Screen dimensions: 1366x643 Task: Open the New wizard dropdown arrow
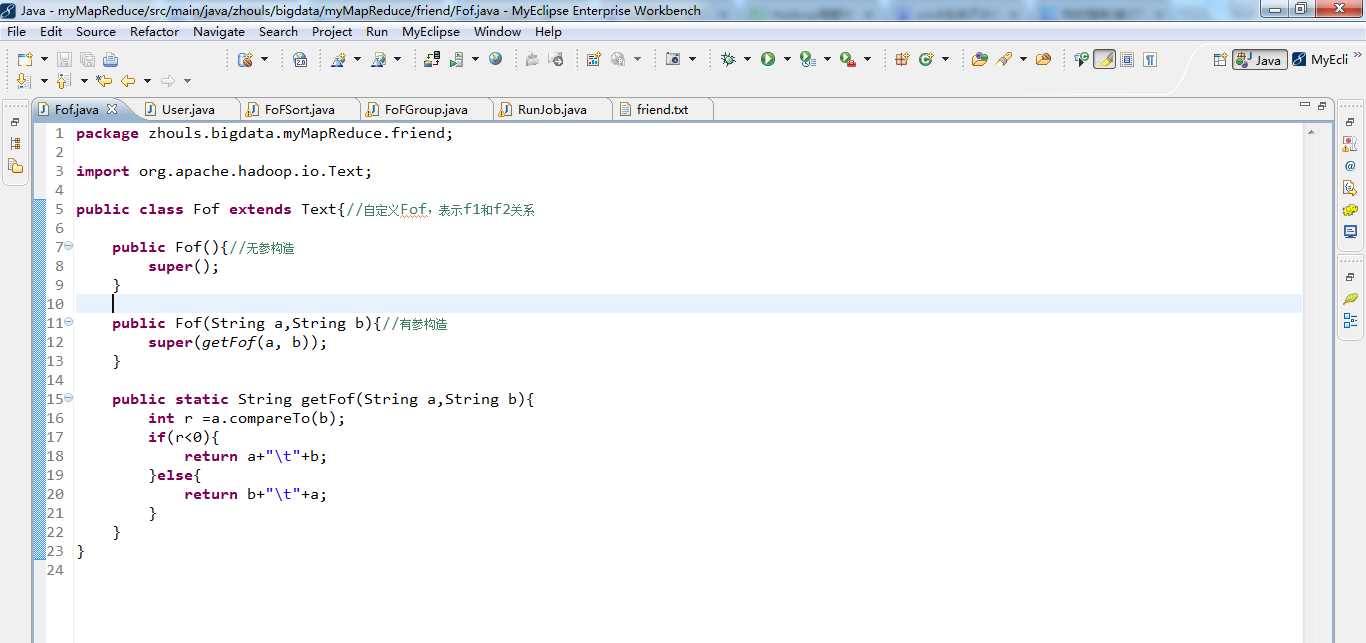(x=42, y=59)
